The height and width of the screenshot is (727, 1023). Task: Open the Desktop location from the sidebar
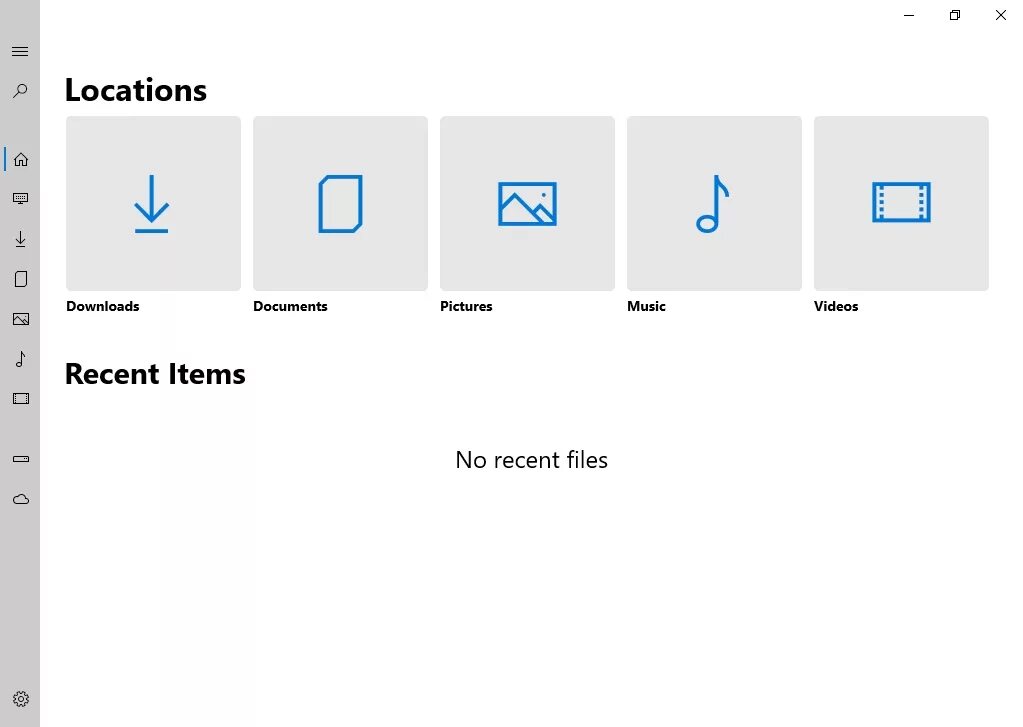20,198
